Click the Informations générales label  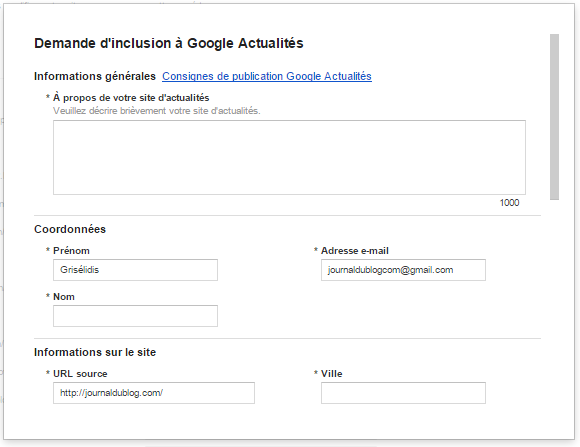point(95,76)
